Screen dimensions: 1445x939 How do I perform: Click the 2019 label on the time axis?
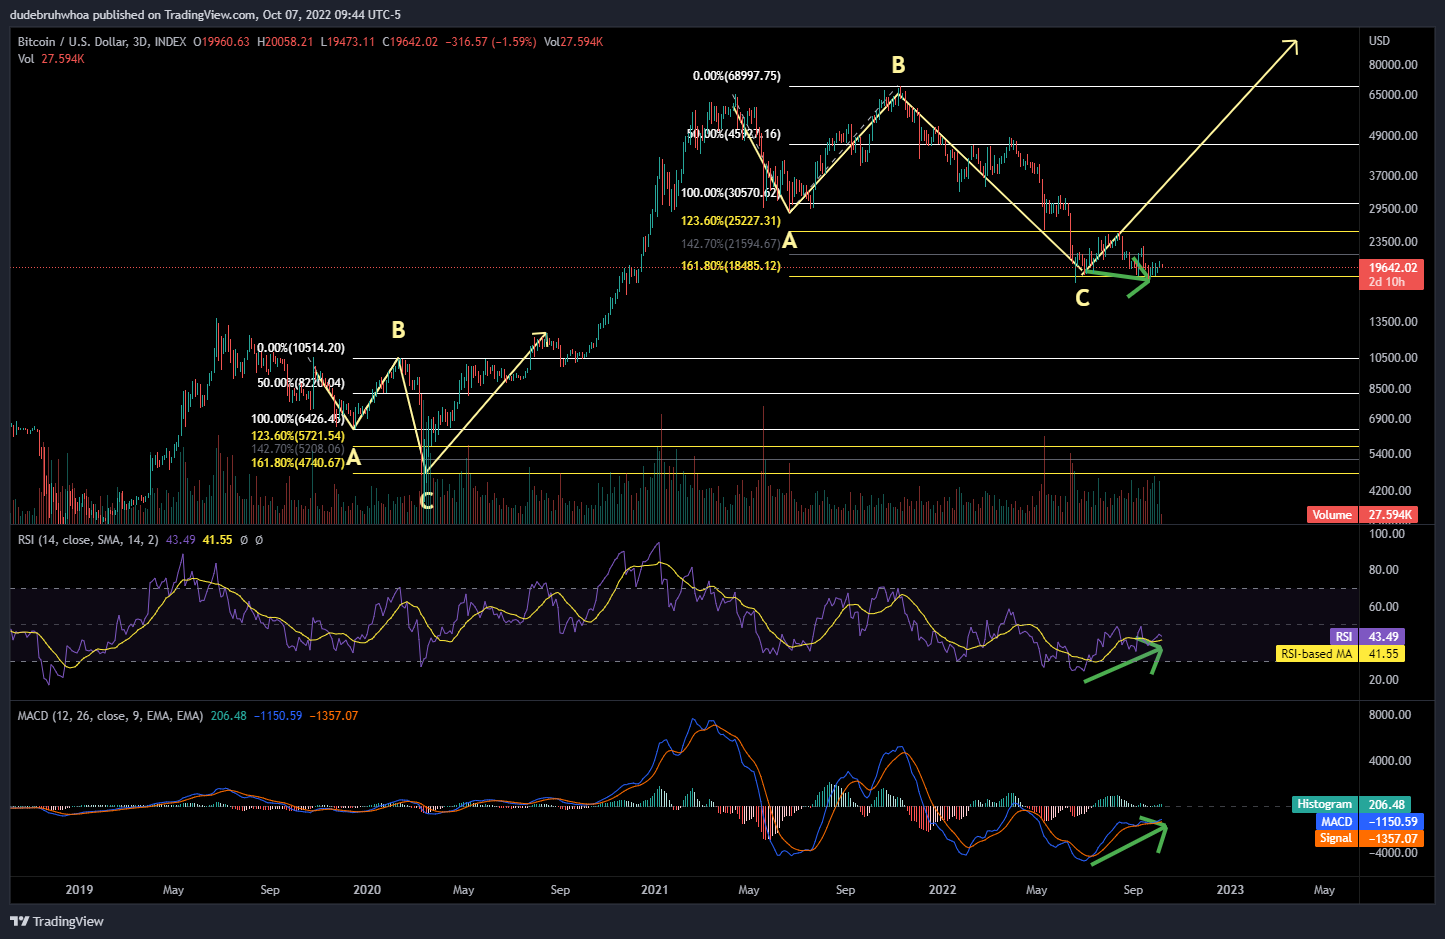point(79,890)
